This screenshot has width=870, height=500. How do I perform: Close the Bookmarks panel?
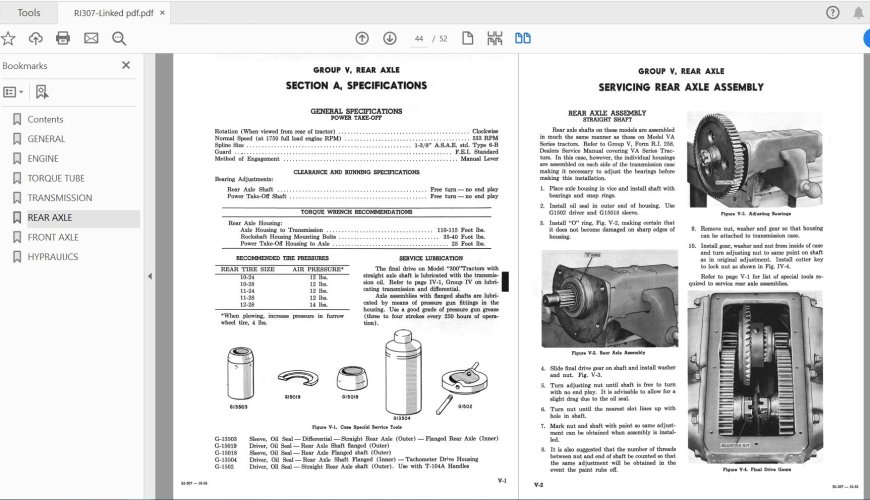pos(126,65)
